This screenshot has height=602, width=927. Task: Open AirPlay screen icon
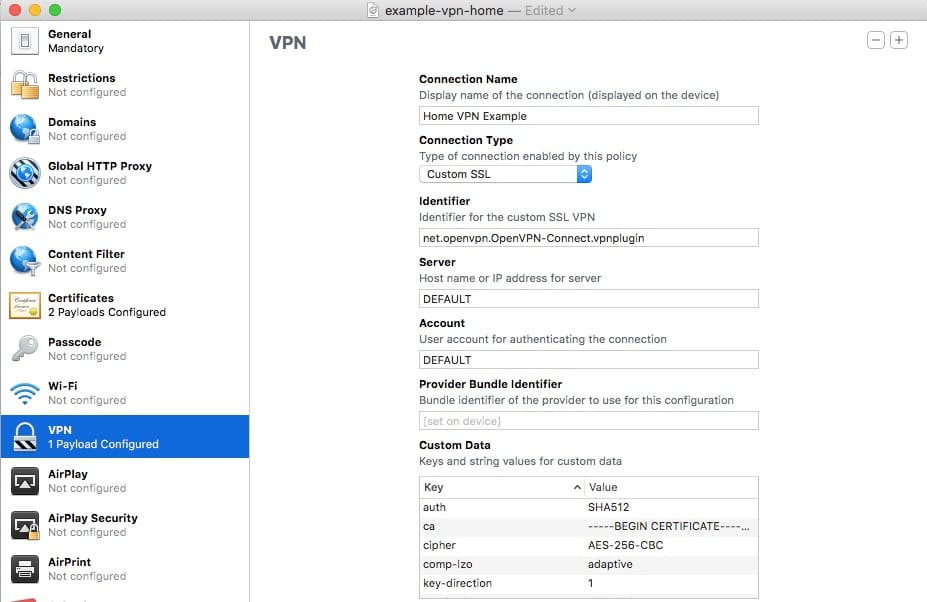click(25, 481)
